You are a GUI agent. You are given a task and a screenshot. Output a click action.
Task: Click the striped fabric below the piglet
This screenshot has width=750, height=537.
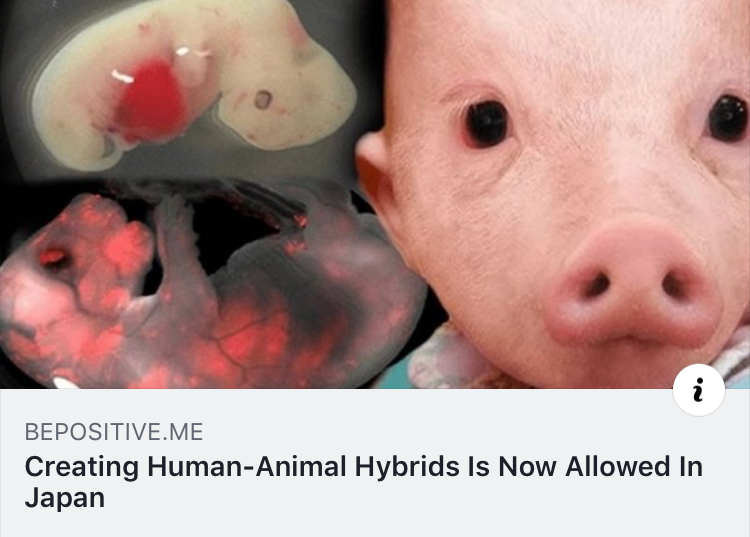pyautogui.click(x=734, y=356)
